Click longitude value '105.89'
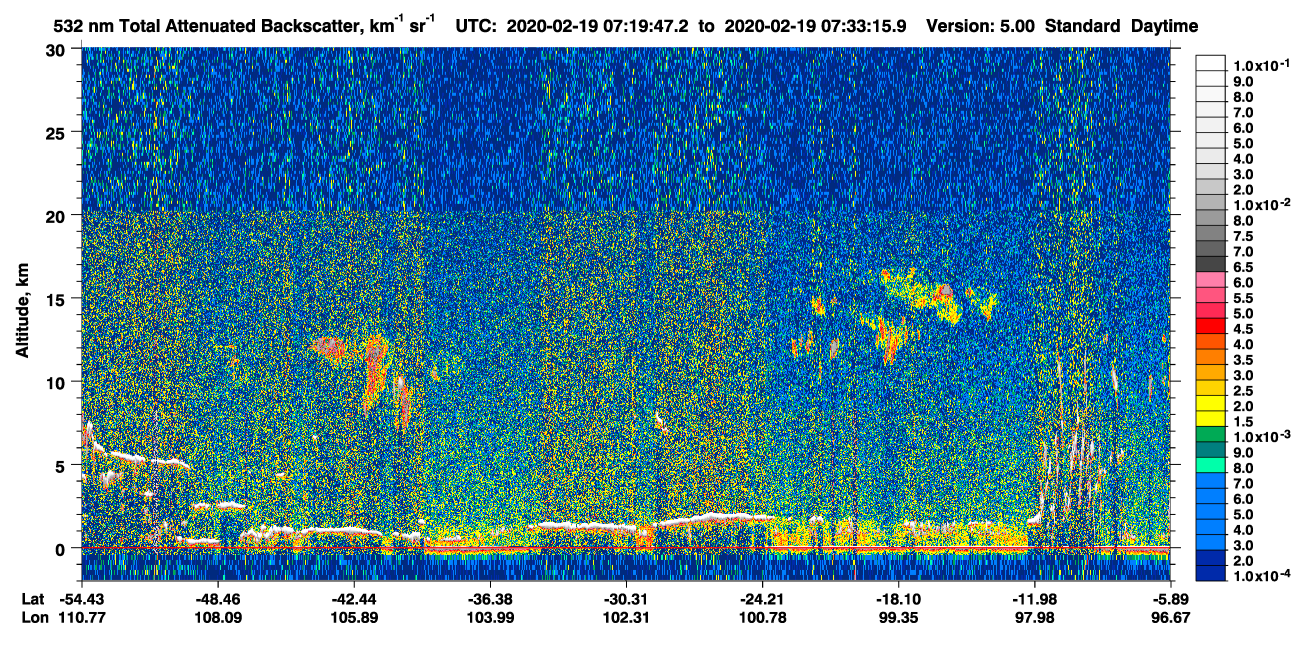The width and height of the screenshot is (1300, 667). tap(354, 618)
